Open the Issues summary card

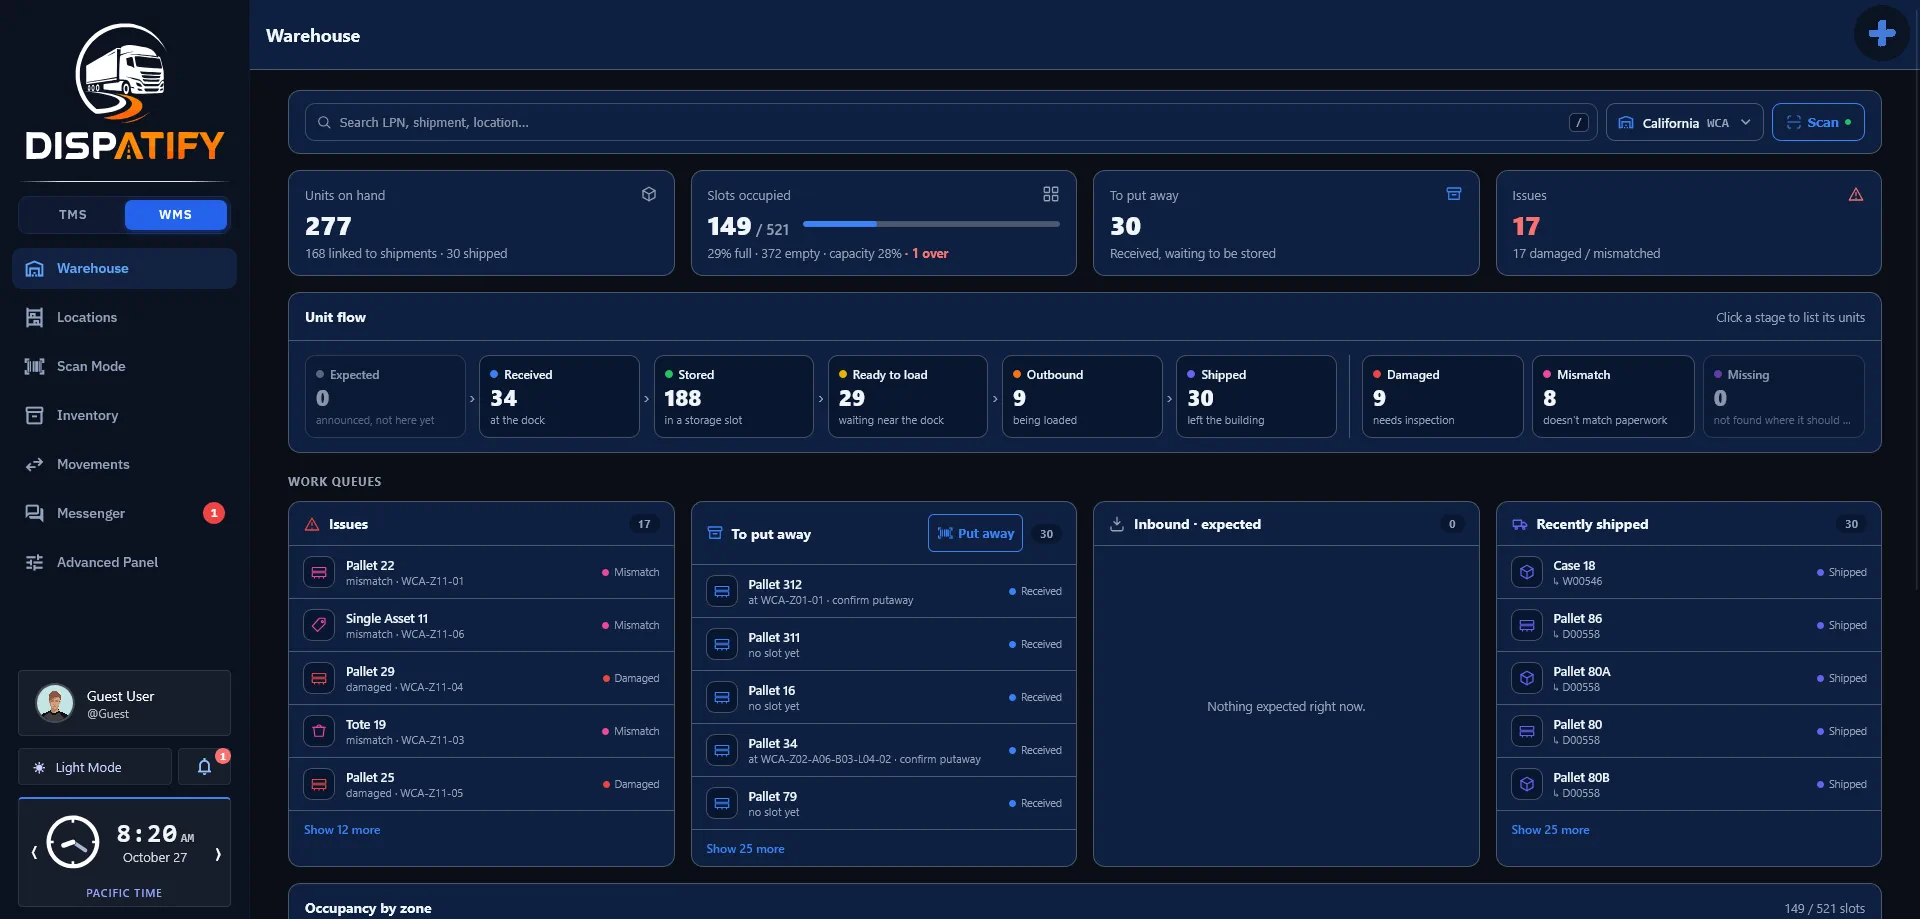click(1688, 223)
